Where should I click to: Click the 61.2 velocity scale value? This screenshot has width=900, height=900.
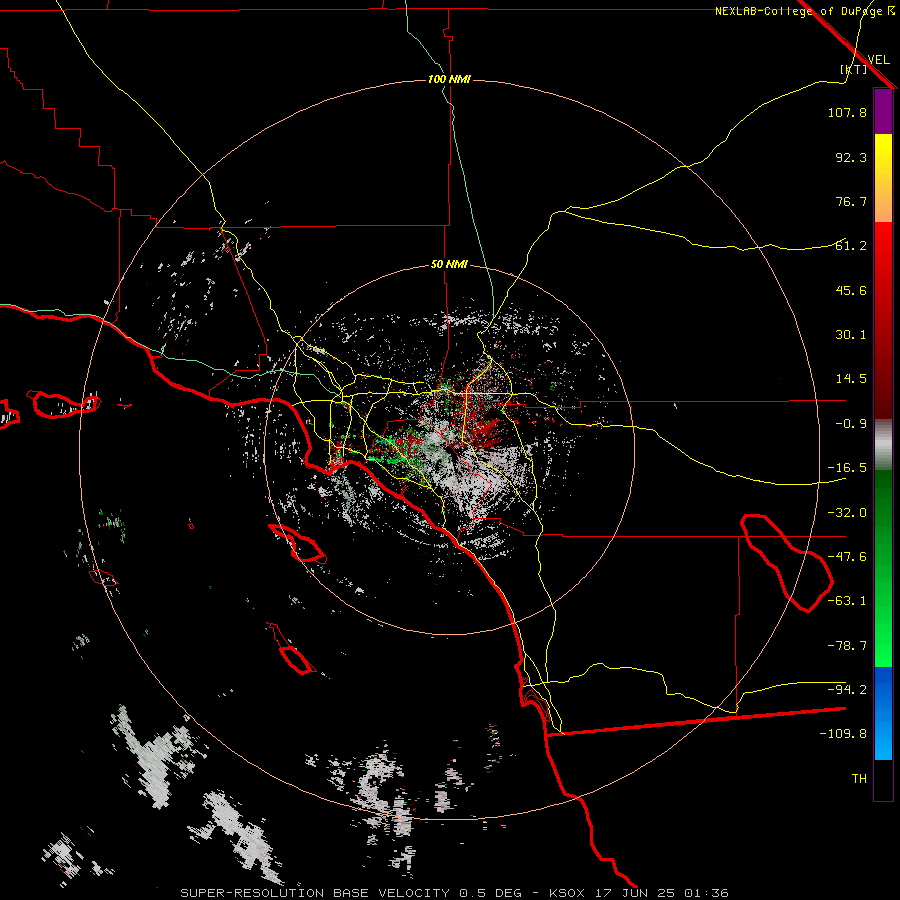coord(851,246)
